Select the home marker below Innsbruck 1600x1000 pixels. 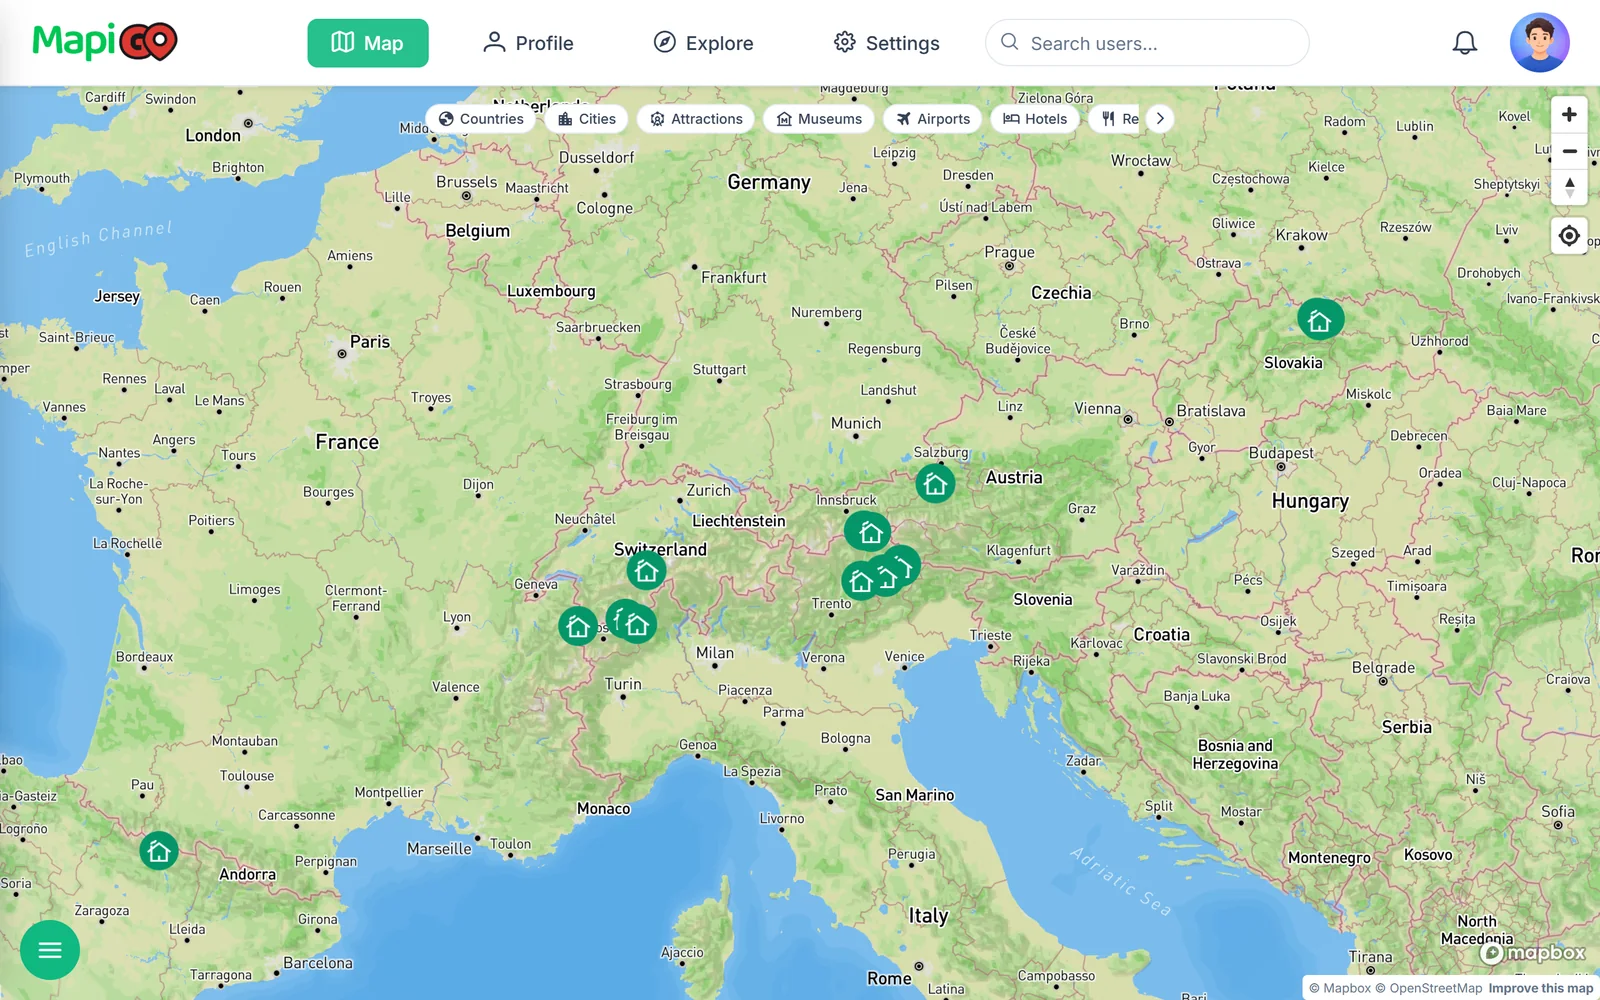[868, 532]
